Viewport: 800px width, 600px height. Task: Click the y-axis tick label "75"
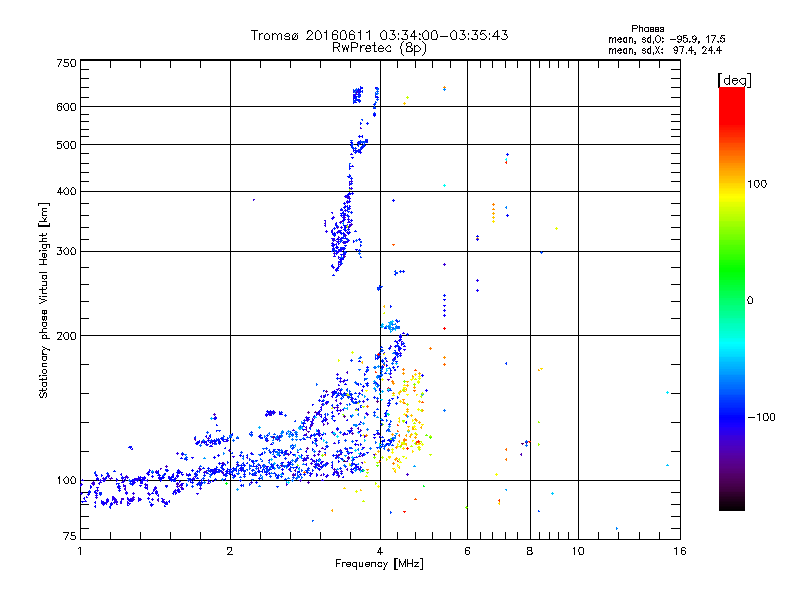click(70, 536)
